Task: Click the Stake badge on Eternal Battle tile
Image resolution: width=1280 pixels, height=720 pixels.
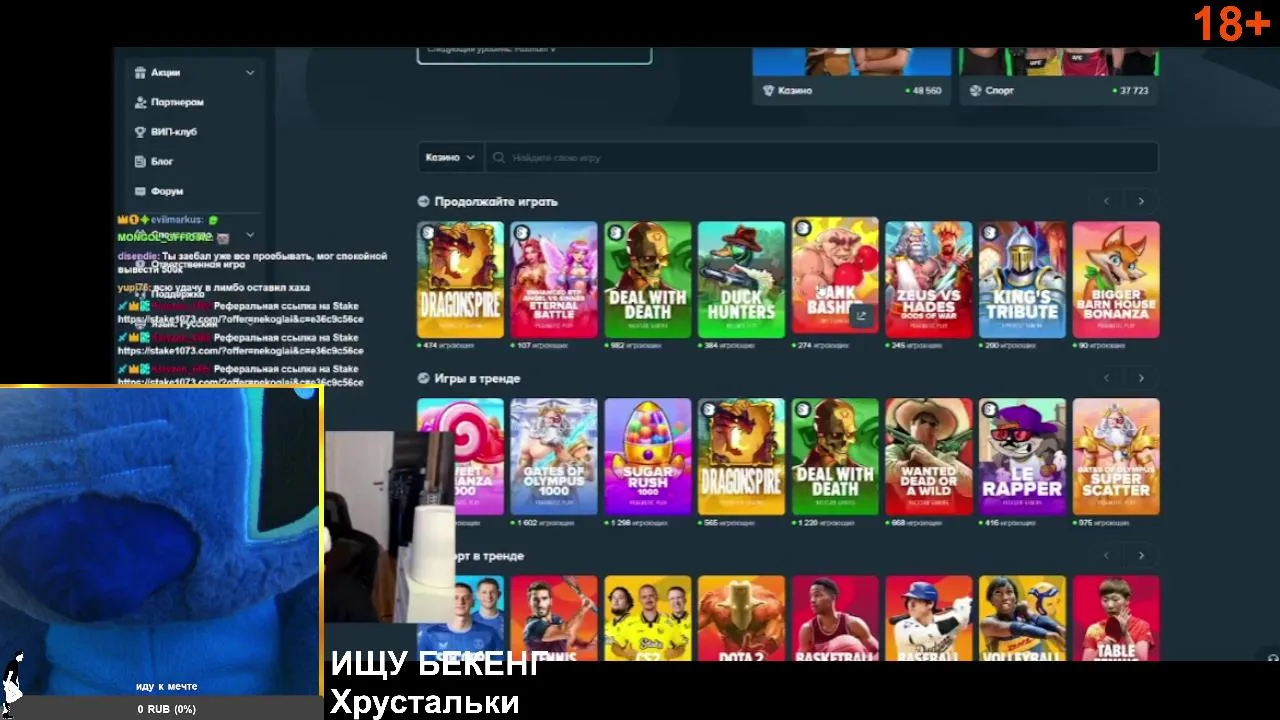Action: click(521, 232)
